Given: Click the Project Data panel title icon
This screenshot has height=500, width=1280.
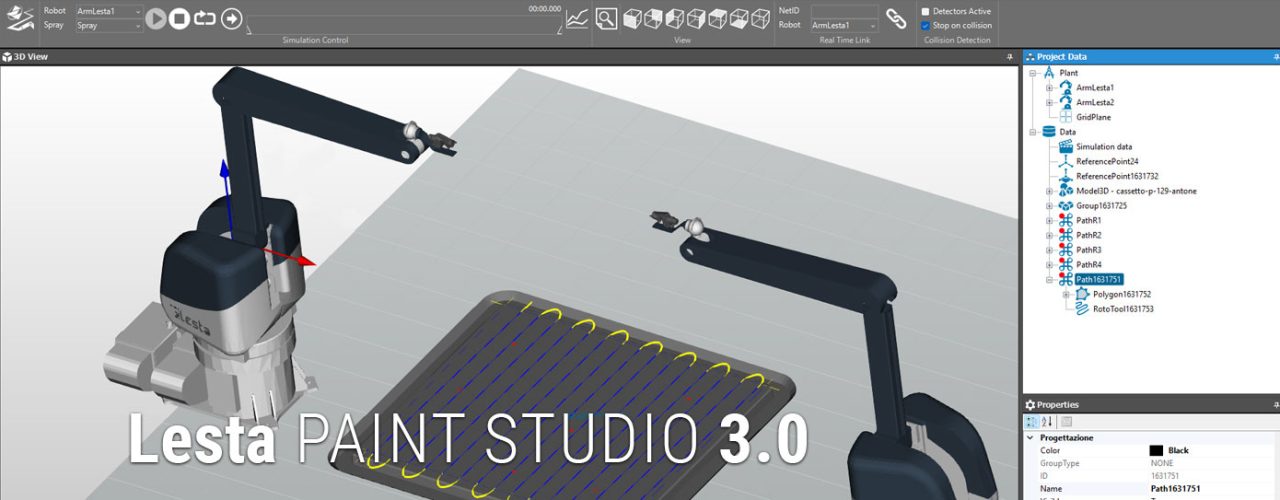Looking at the screenshot, I should (x=1030, y=57).
